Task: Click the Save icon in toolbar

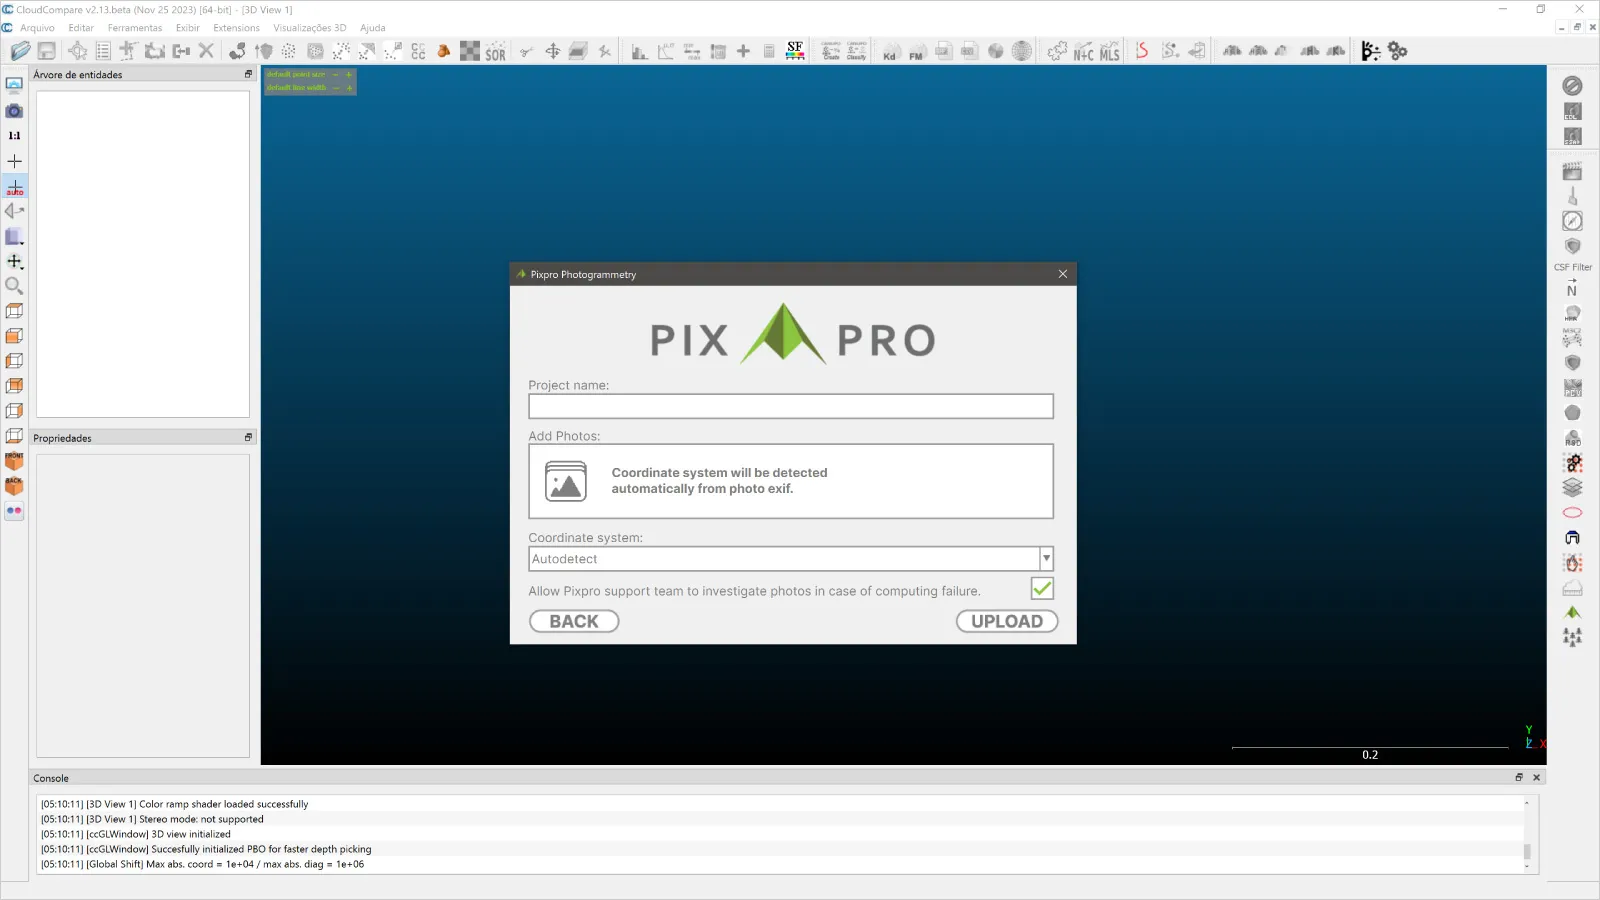Action: [x=47, y=51]
